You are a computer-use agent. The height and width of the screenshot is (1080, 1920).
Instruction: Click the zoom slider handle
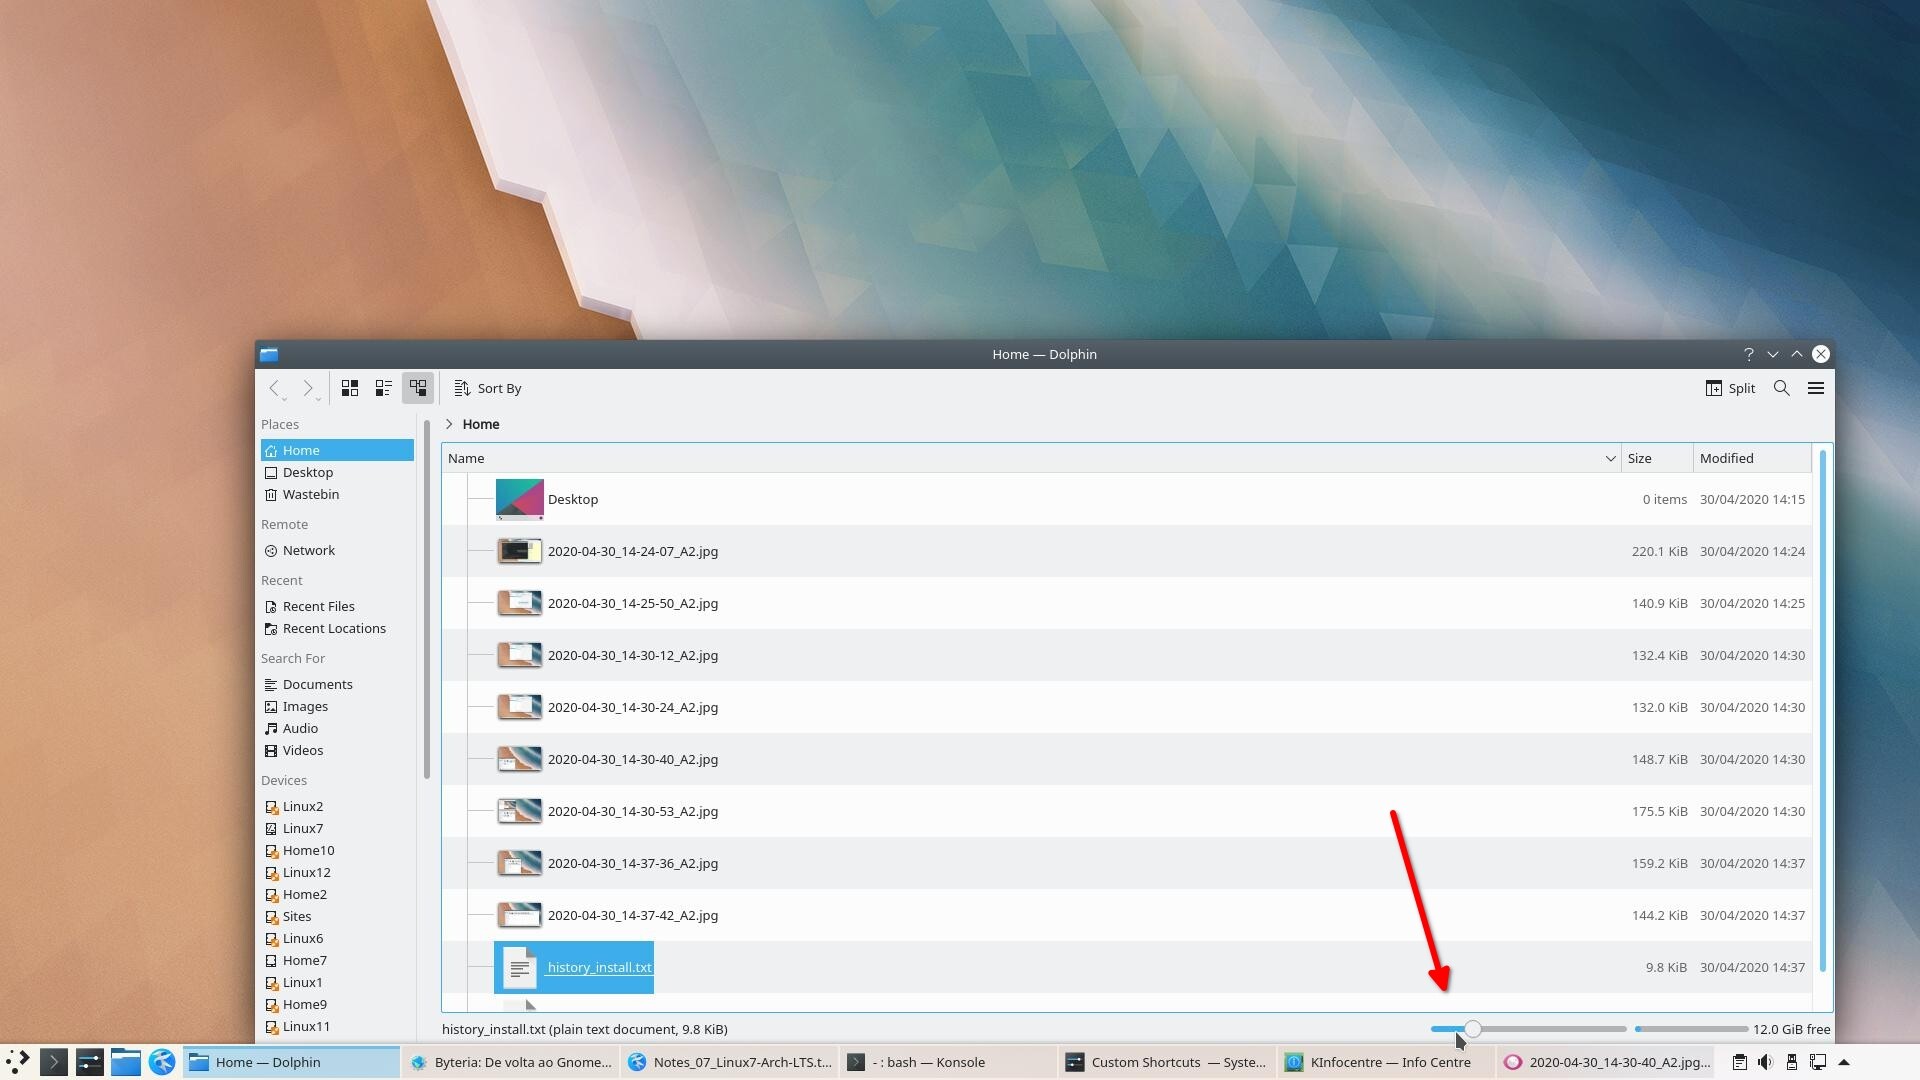coord(1473,1029)
